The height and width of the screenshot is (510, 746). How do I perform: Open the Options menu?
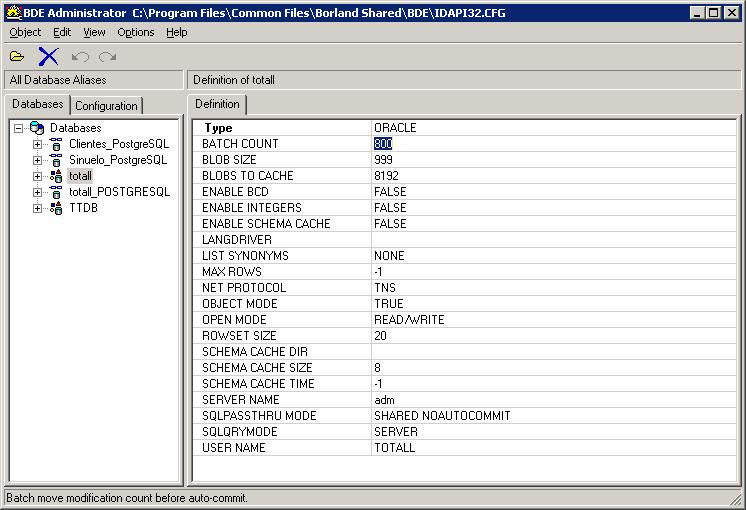tap(135, 32)
